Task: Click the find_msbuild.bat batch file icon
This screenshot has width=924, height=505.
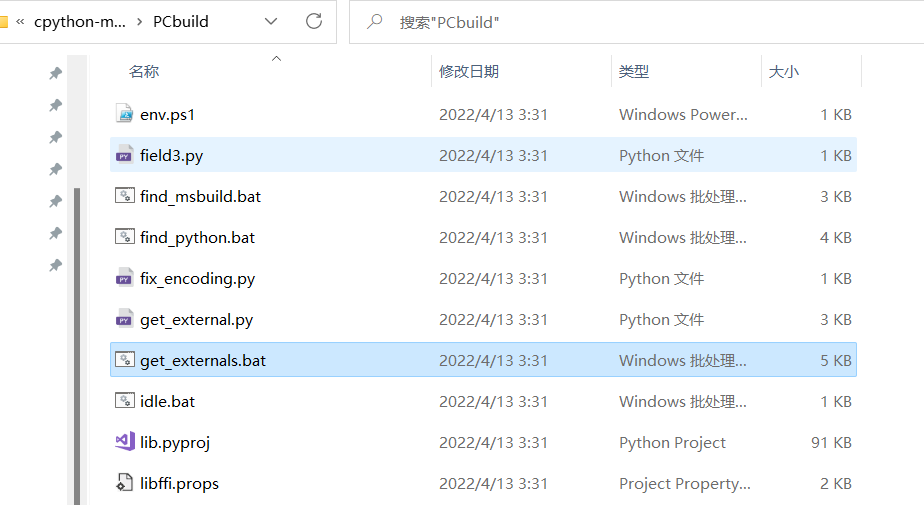Action: tap(125, 196)
